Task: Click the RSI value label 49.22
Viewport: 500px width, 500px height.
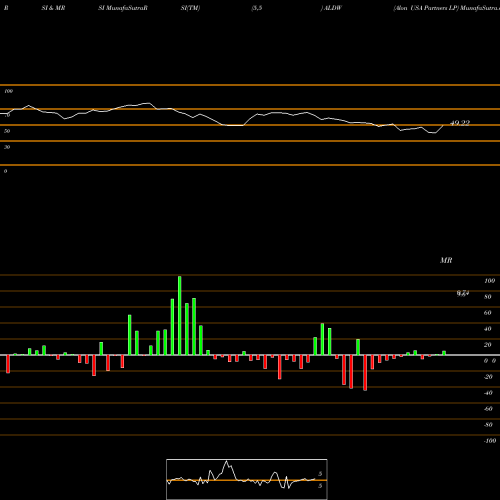Action: [x=460, y=123]
